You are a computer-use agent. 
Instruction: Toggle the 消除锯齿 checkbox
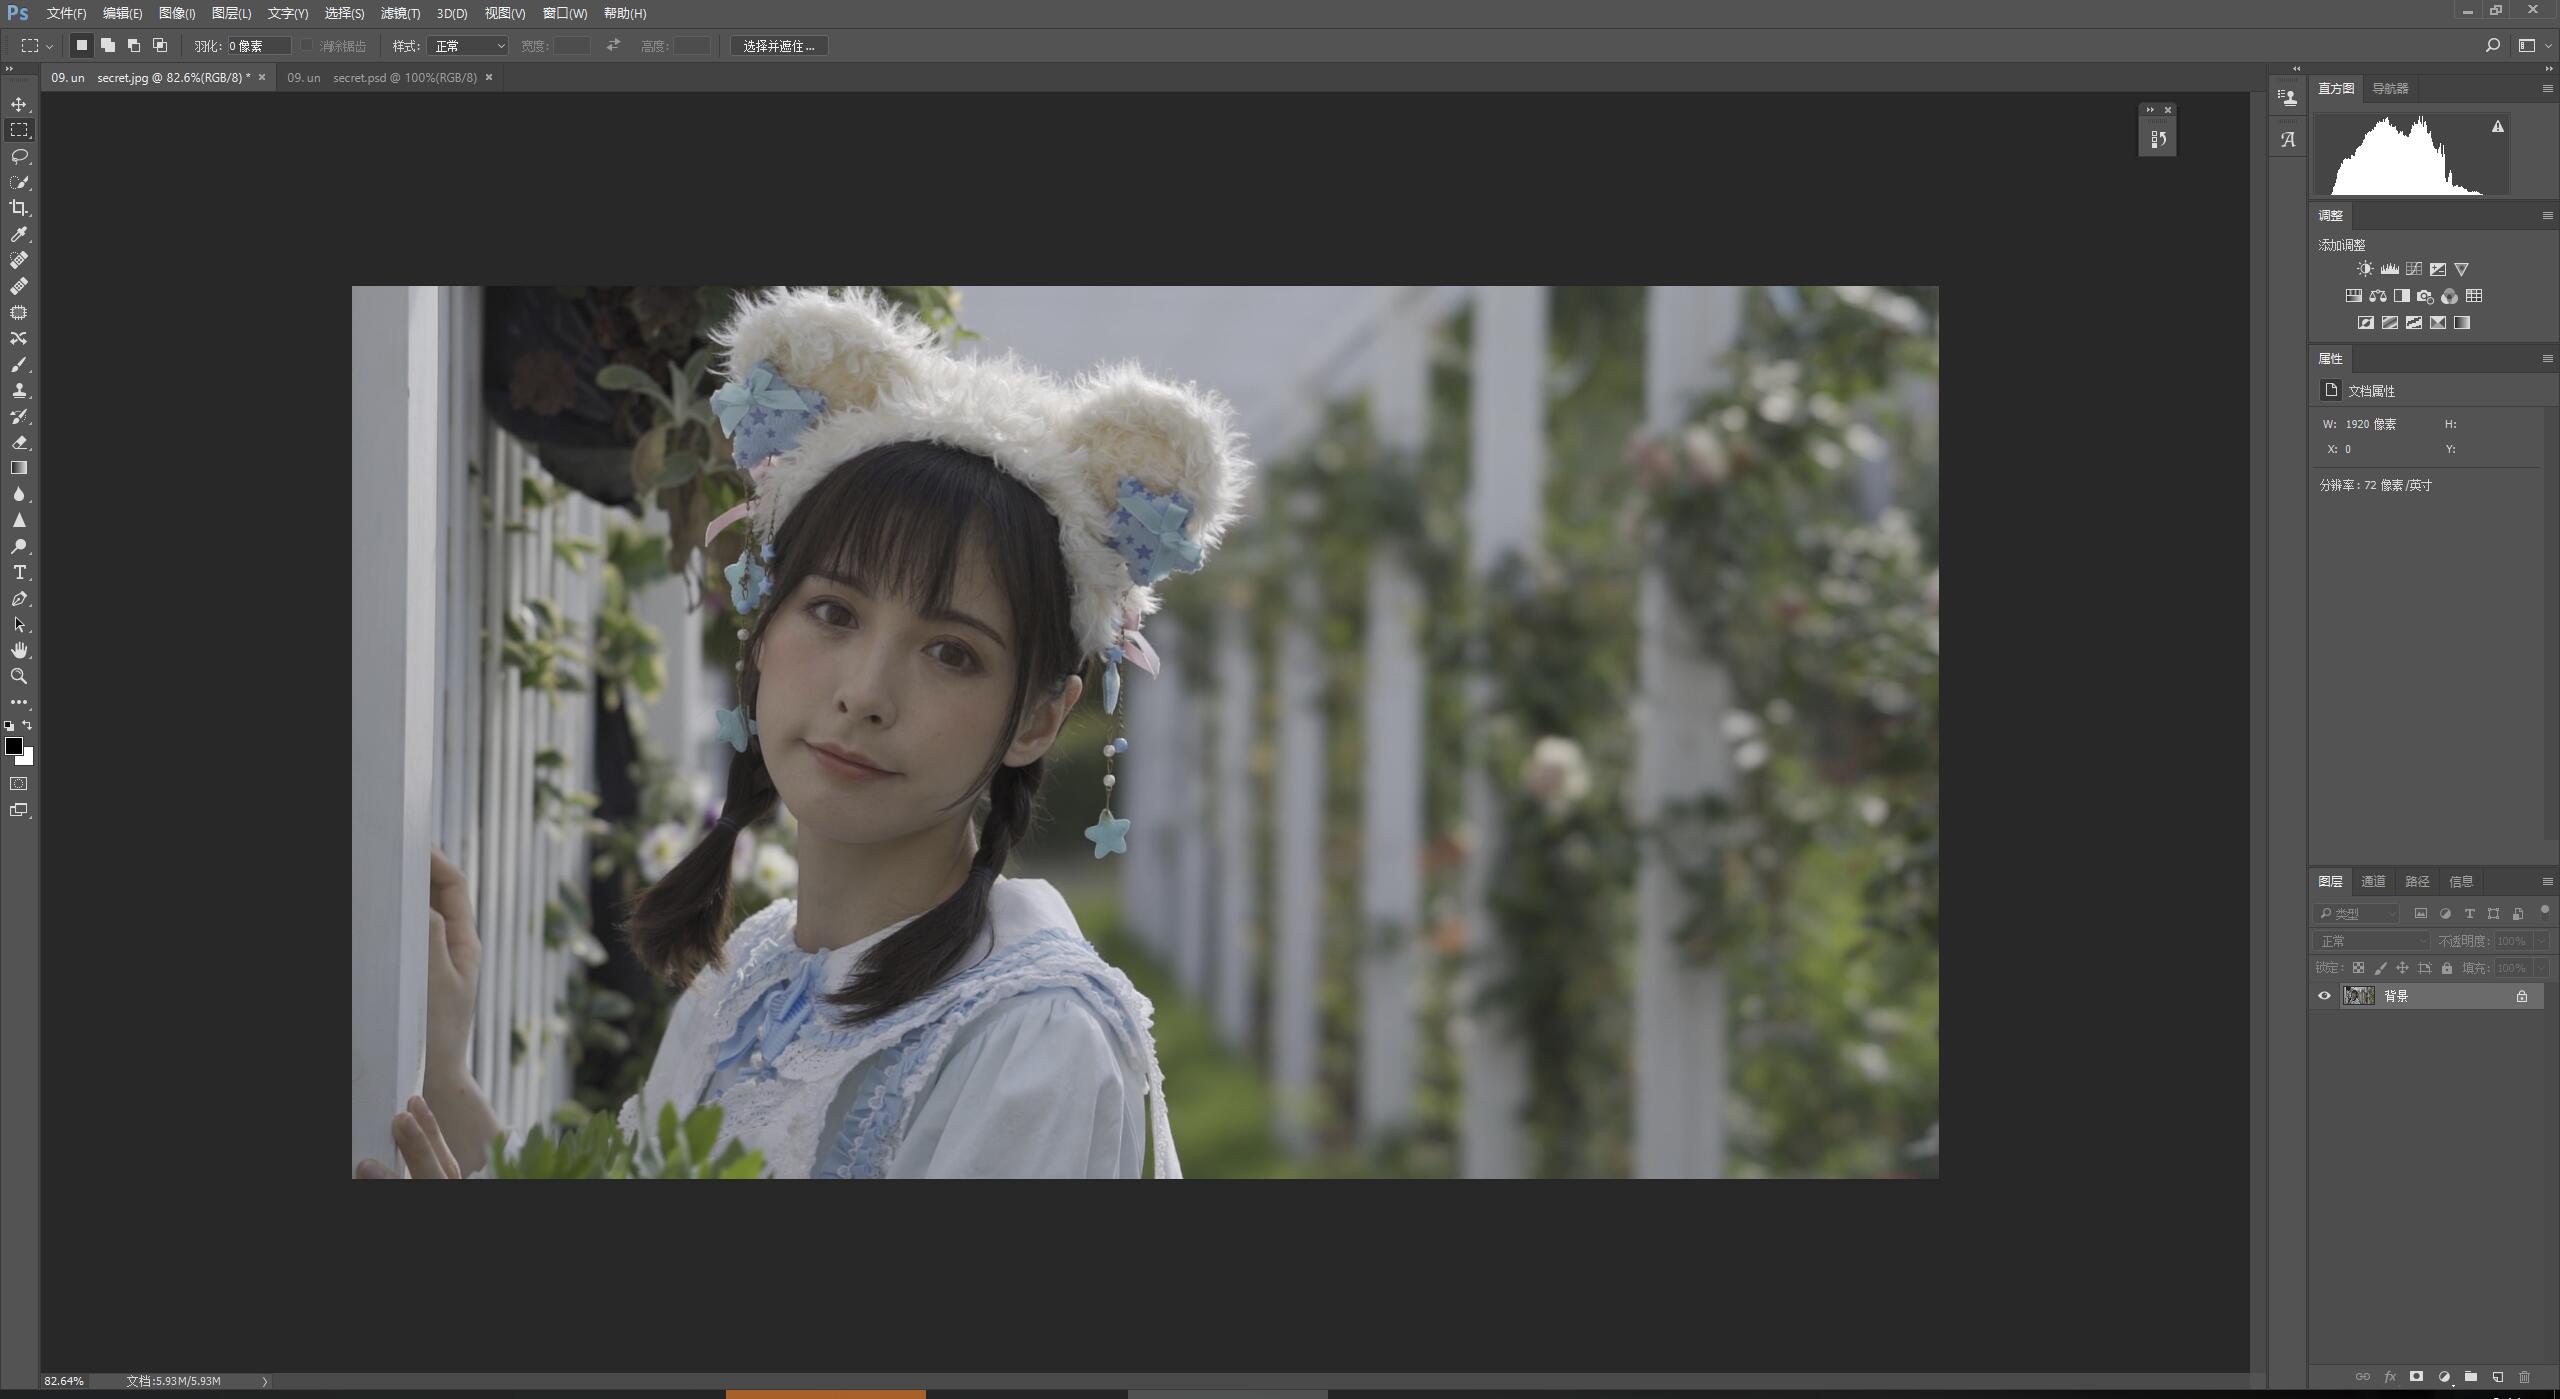tap(306, 46)
